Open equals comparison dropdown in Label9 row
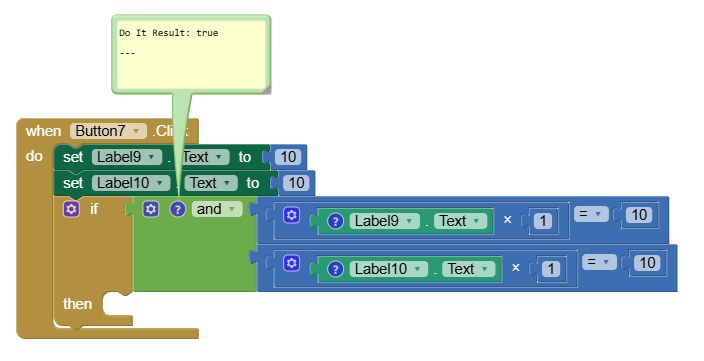The image size is (704, 361). (x=591, y=214)
